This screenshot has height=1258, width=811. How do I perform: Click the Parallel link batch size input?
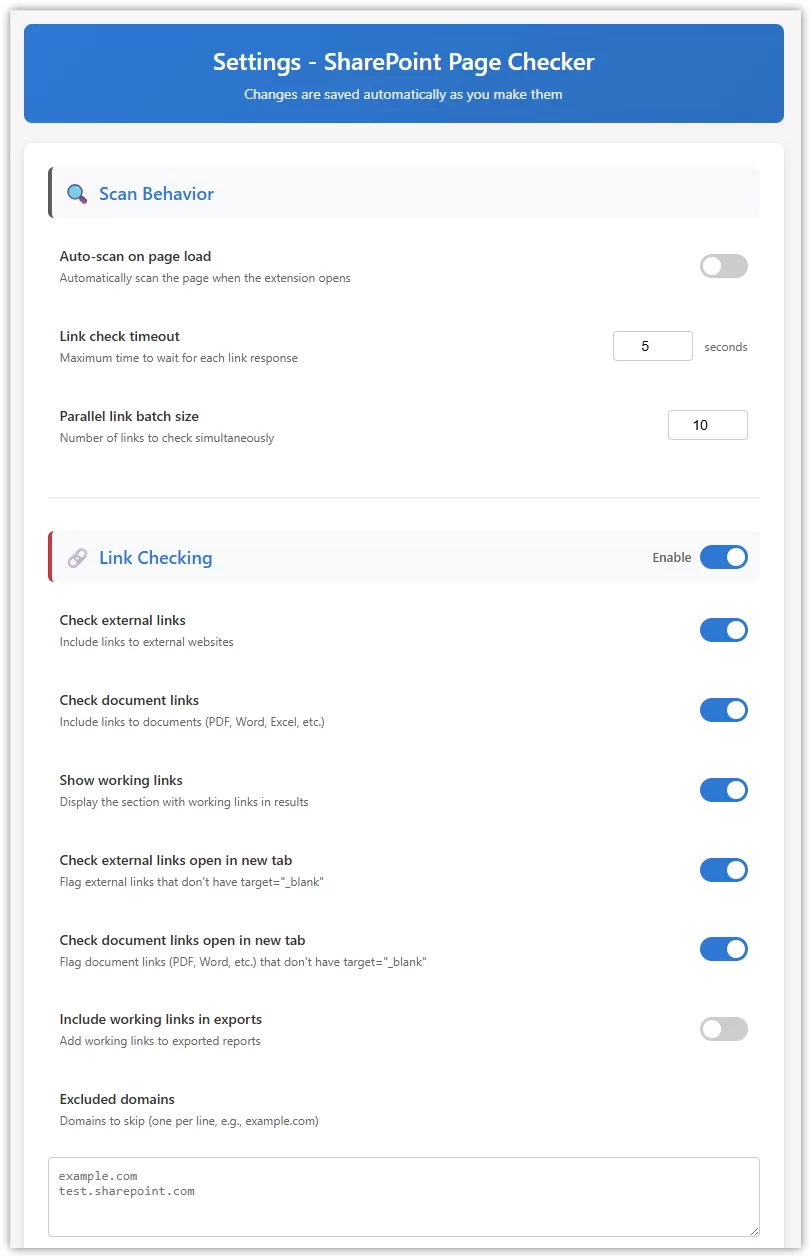click(707, 424)
